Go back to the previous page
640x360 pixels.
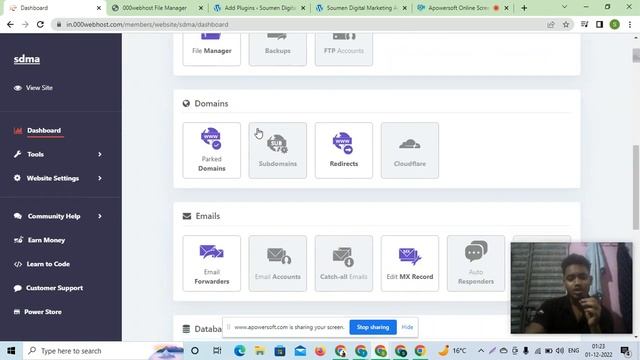tap(10, 24)
